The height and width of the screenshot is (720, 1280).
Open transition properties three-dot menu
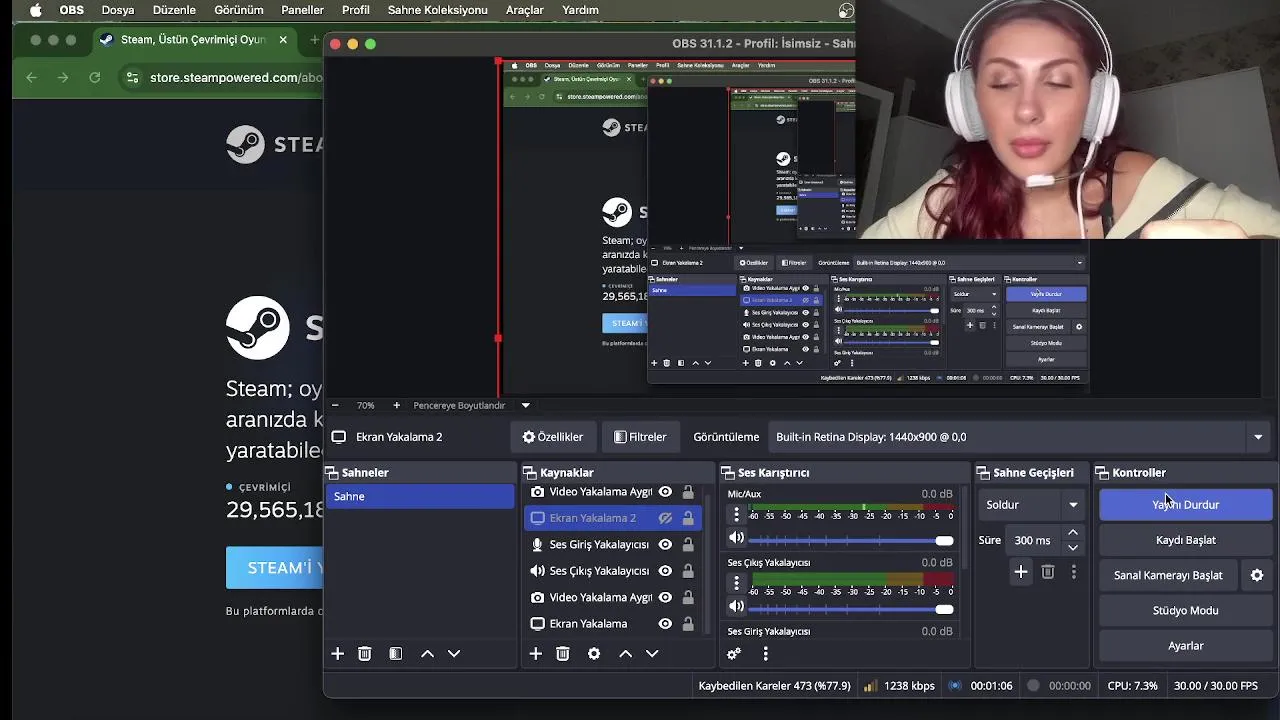(x=1074, y=572)
